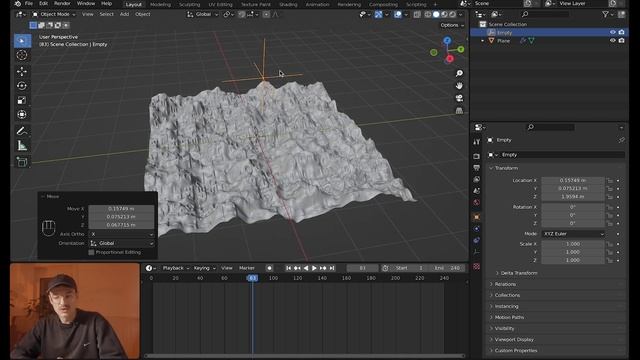The width and height of the screenshot is (640, 360).
Task: Open the Object Mode dropdown
Action: pos(54,14)
